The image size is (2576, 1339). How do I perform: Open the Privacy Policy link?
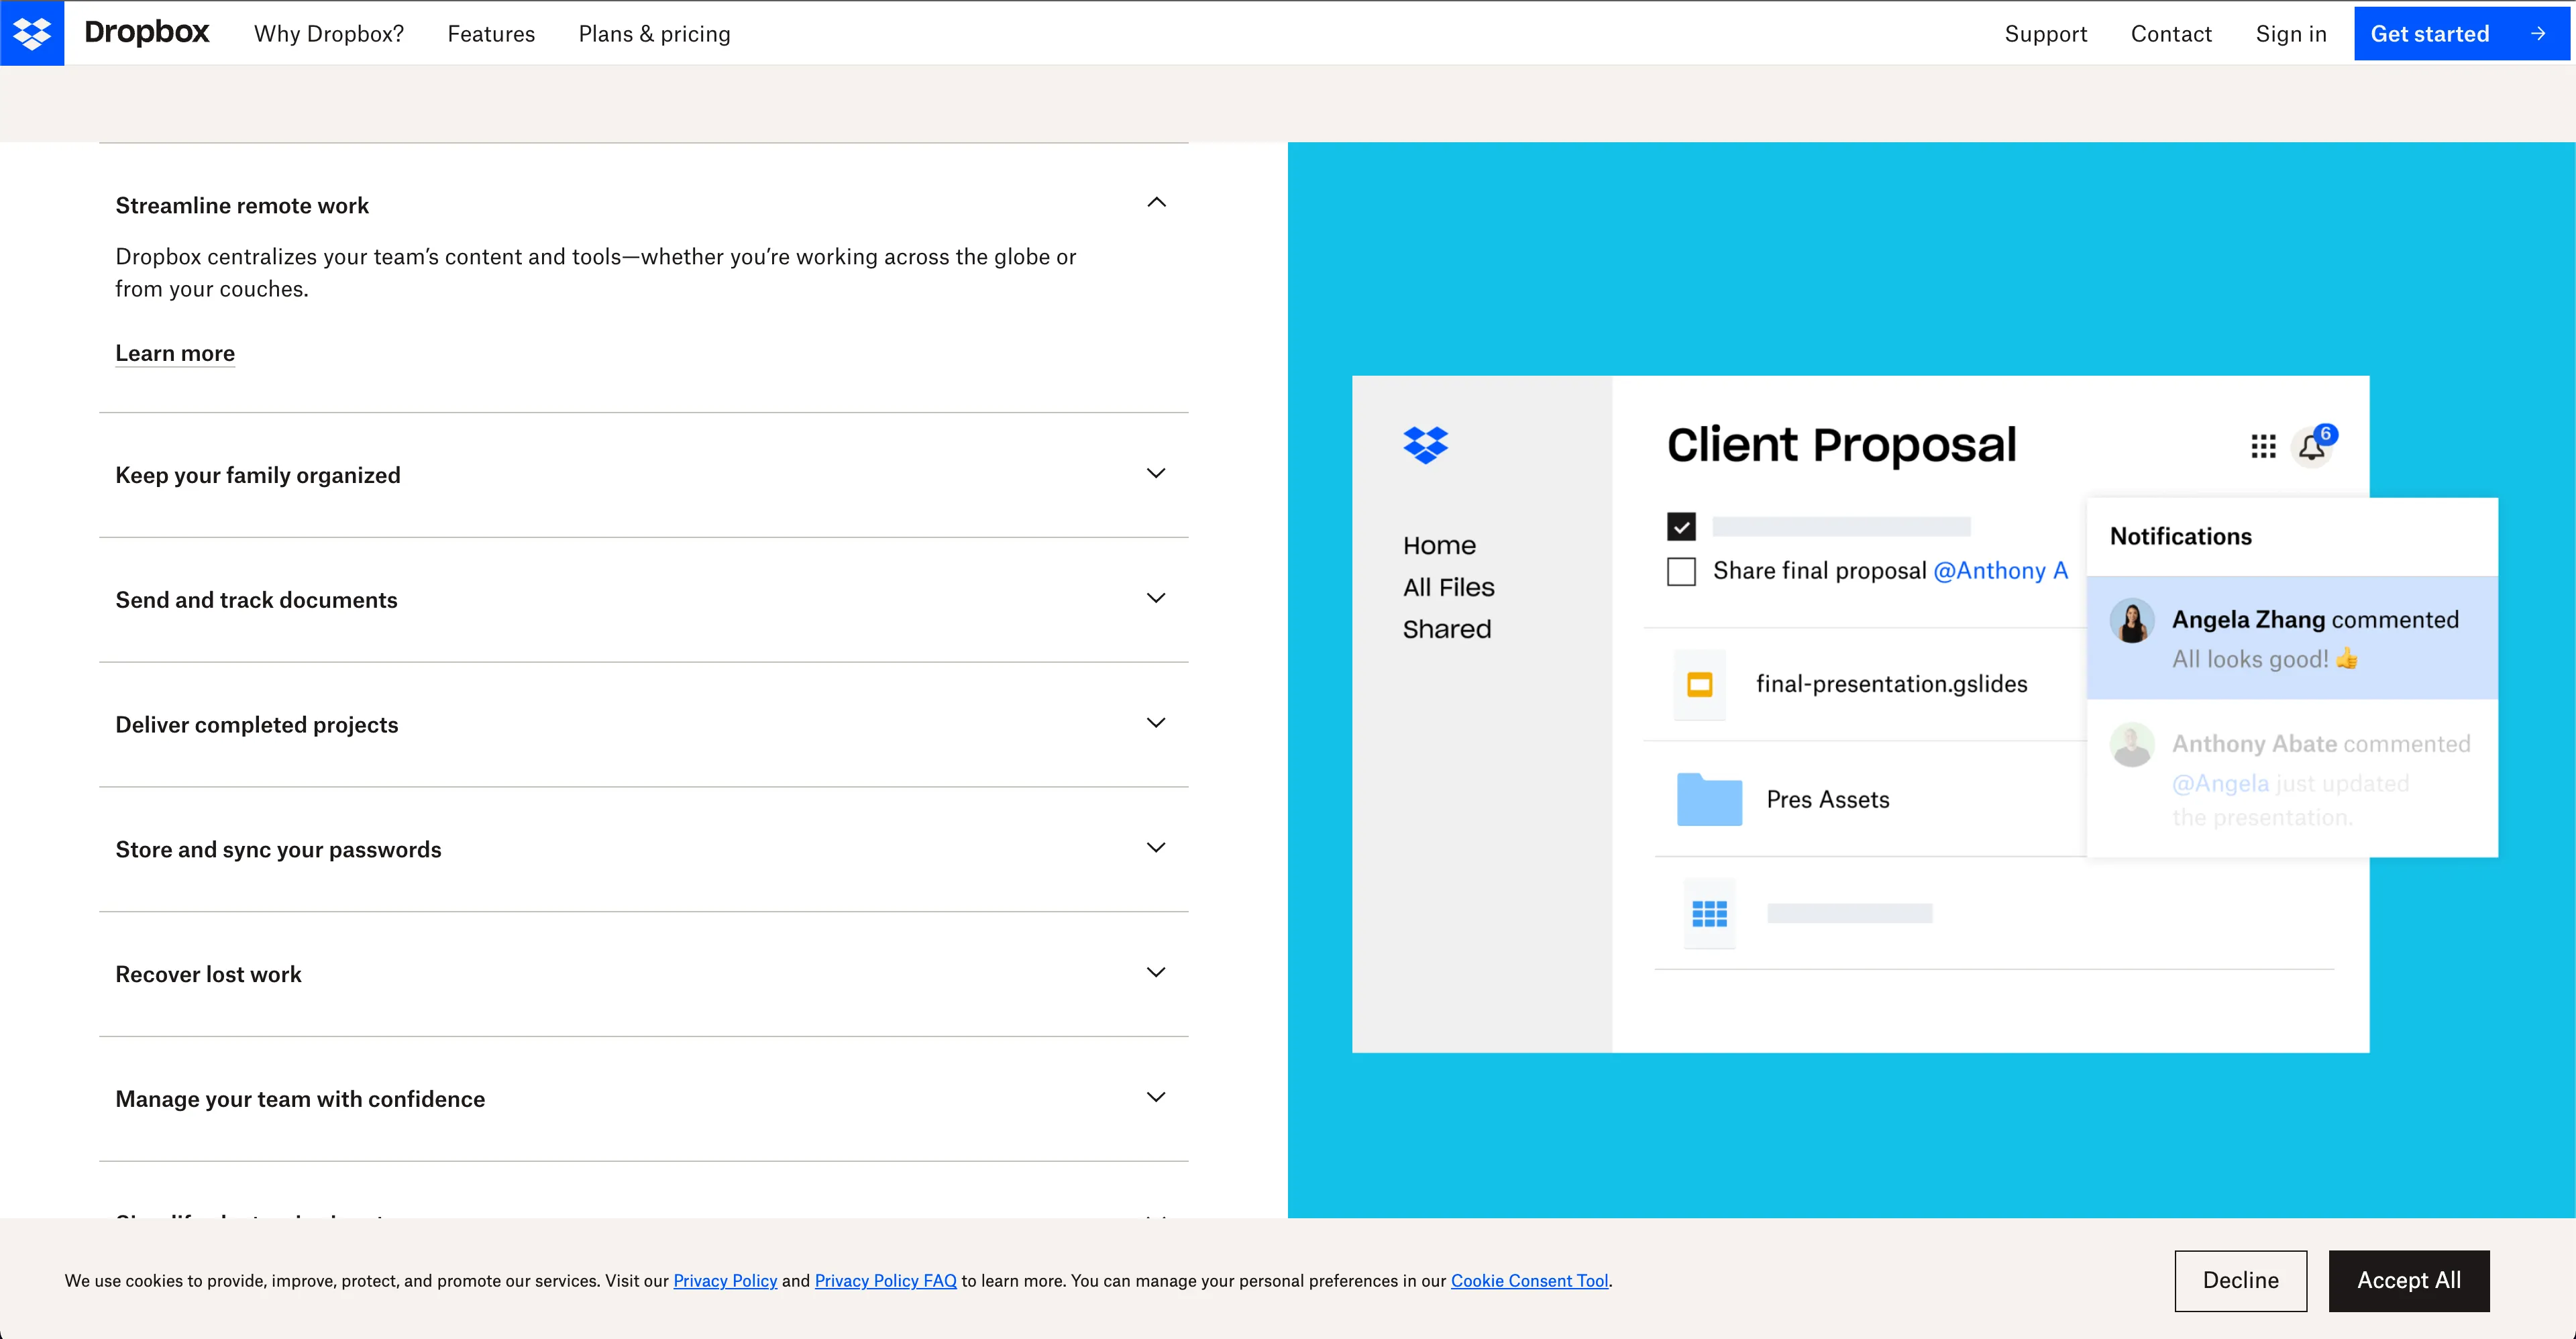pos(725,1281)
